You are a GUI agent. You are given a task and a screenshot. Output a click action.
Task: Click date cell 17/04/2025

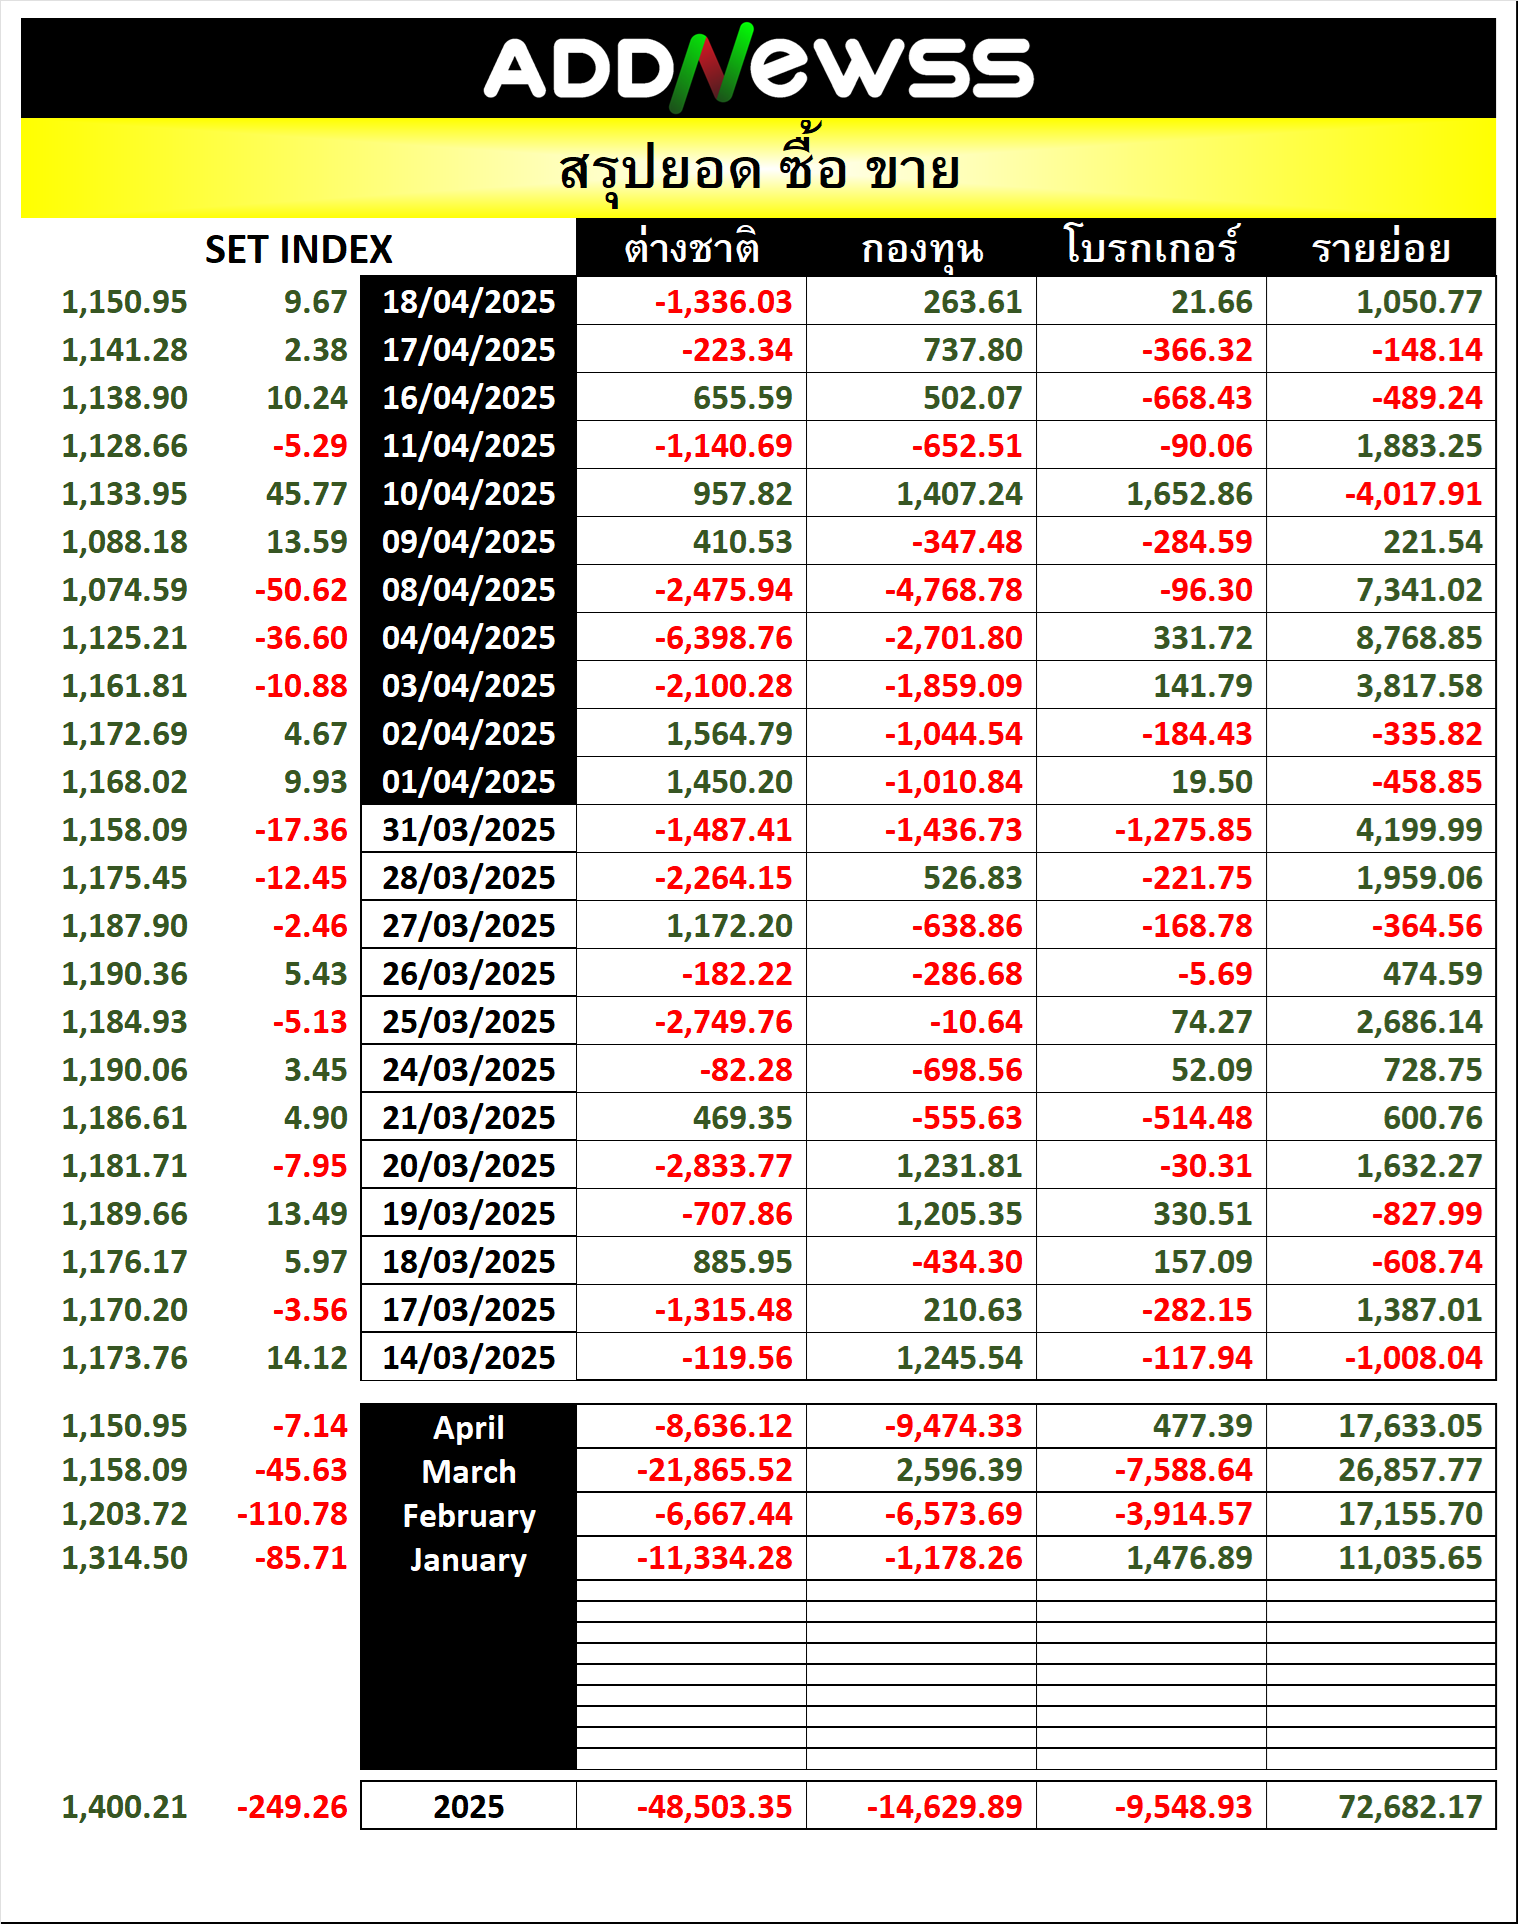click(468, 349)
